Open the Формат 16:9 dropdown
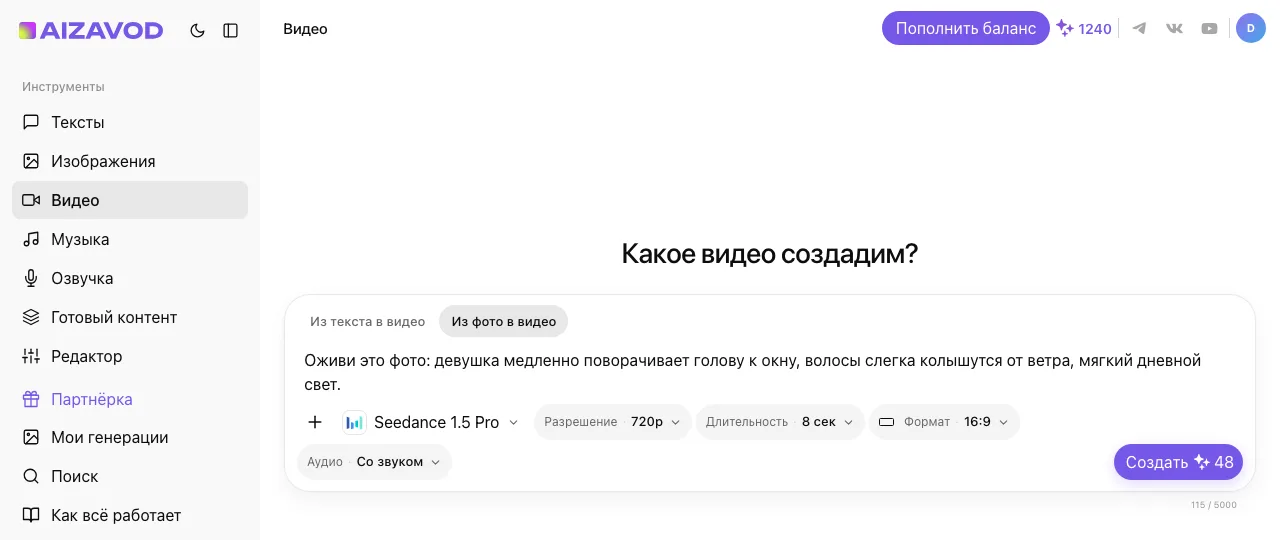 944,422
